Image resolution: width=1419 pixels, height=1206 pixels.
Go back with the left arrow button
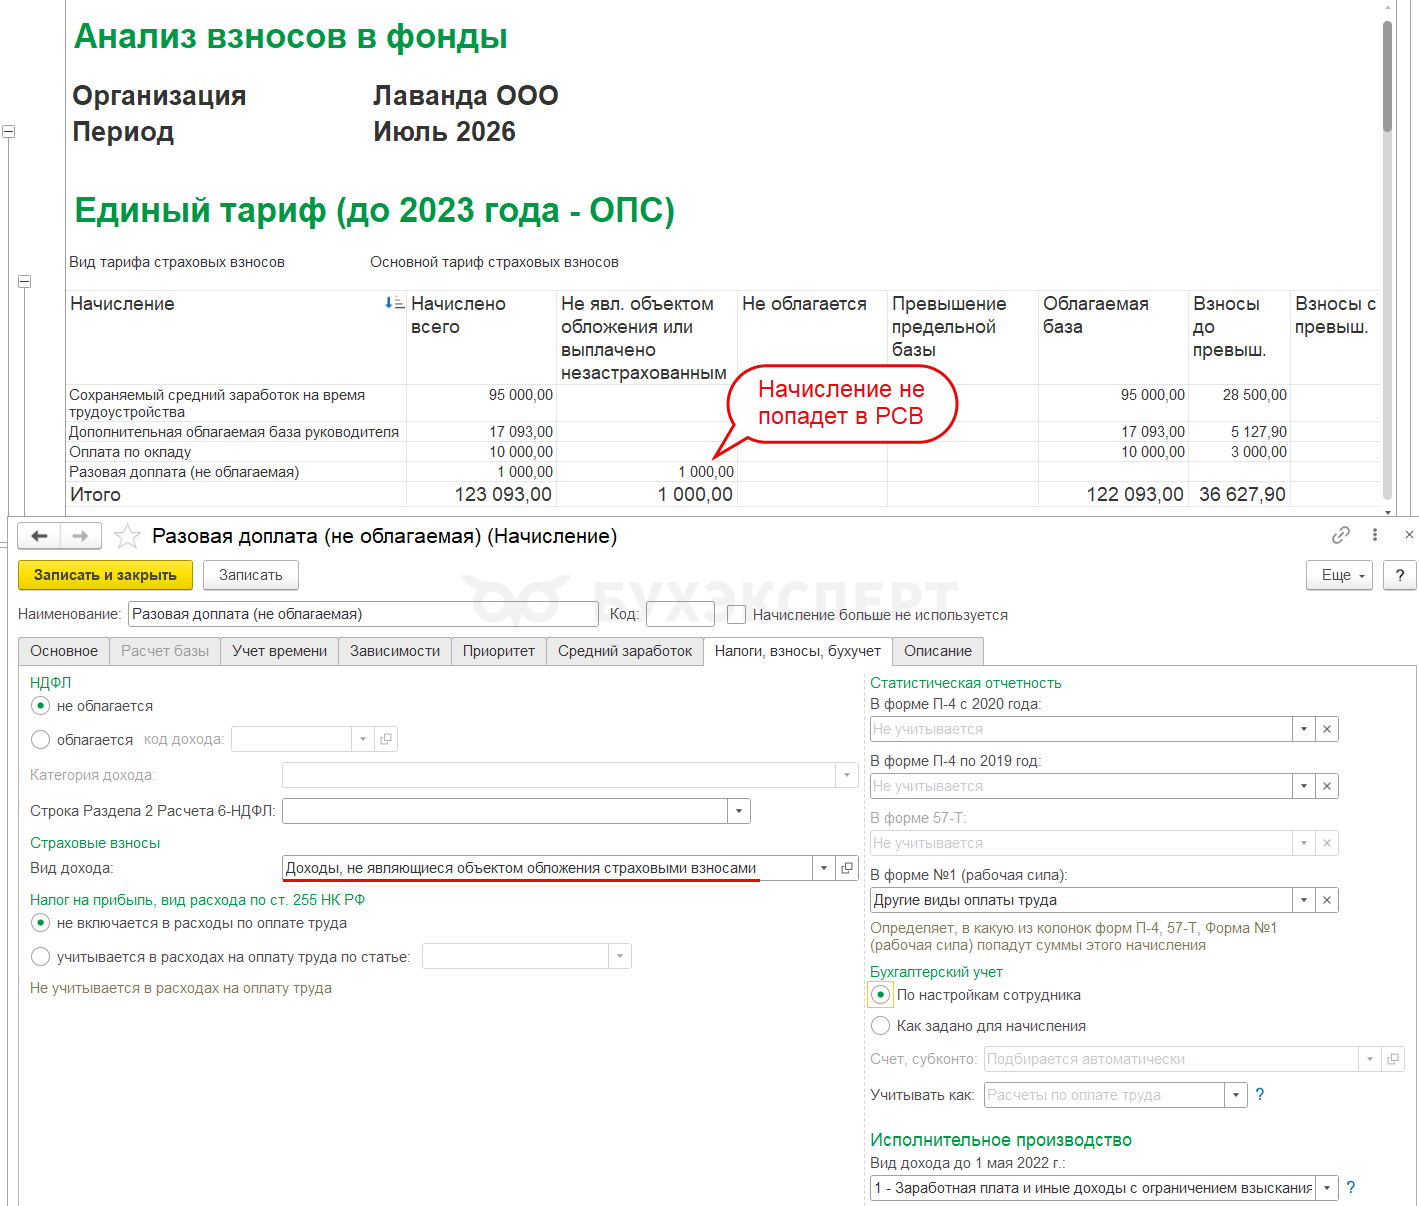click(39, 536)
